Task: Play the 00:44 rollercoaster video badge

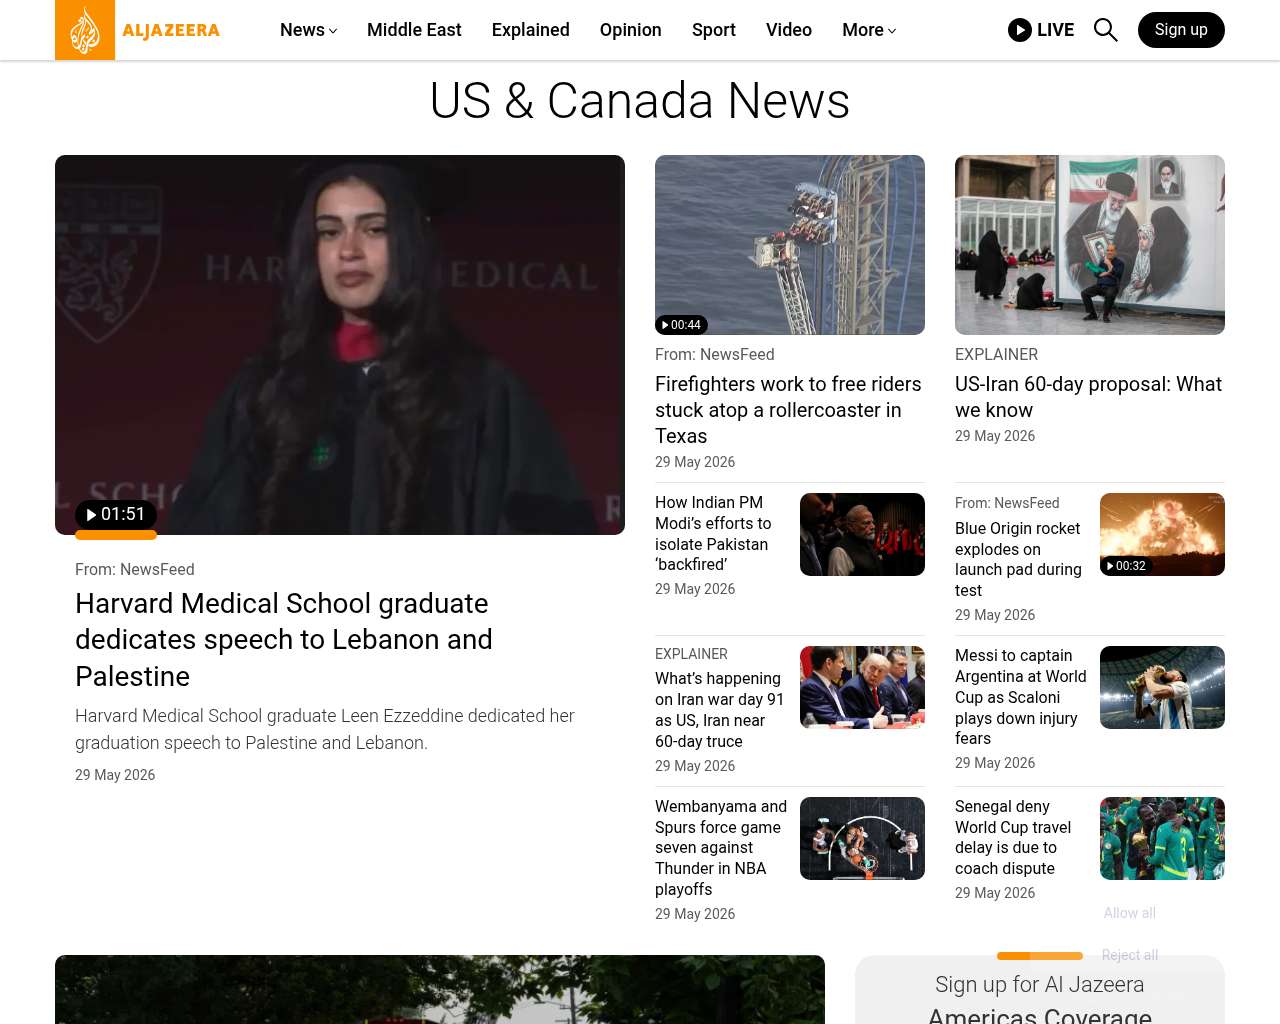Action: coord(681,325)
